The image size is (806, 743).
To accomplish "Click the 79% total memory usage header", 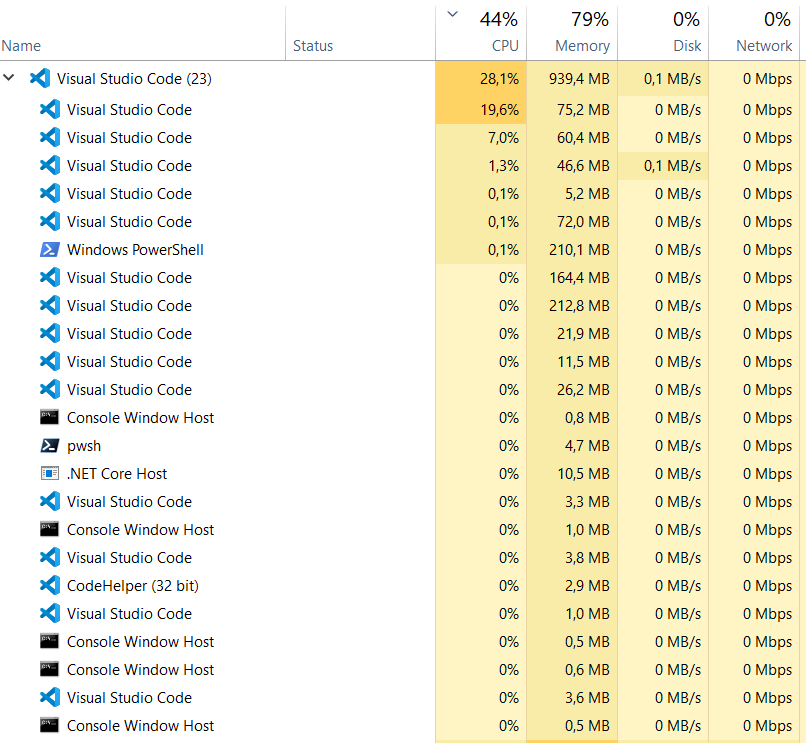I will tap(590, 20).
